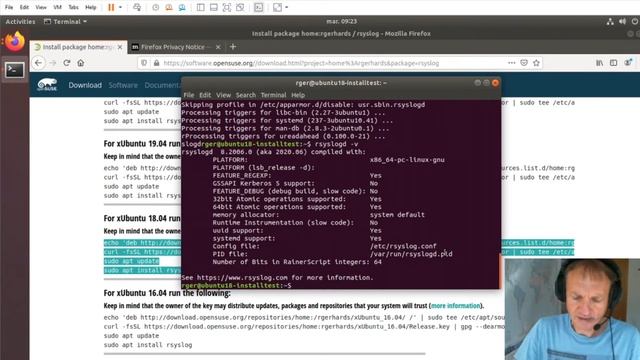This screenshot has height=360, width=640.
Task: Expand the stretch guest dropdown arrow
Action: [x=287, y=7]
